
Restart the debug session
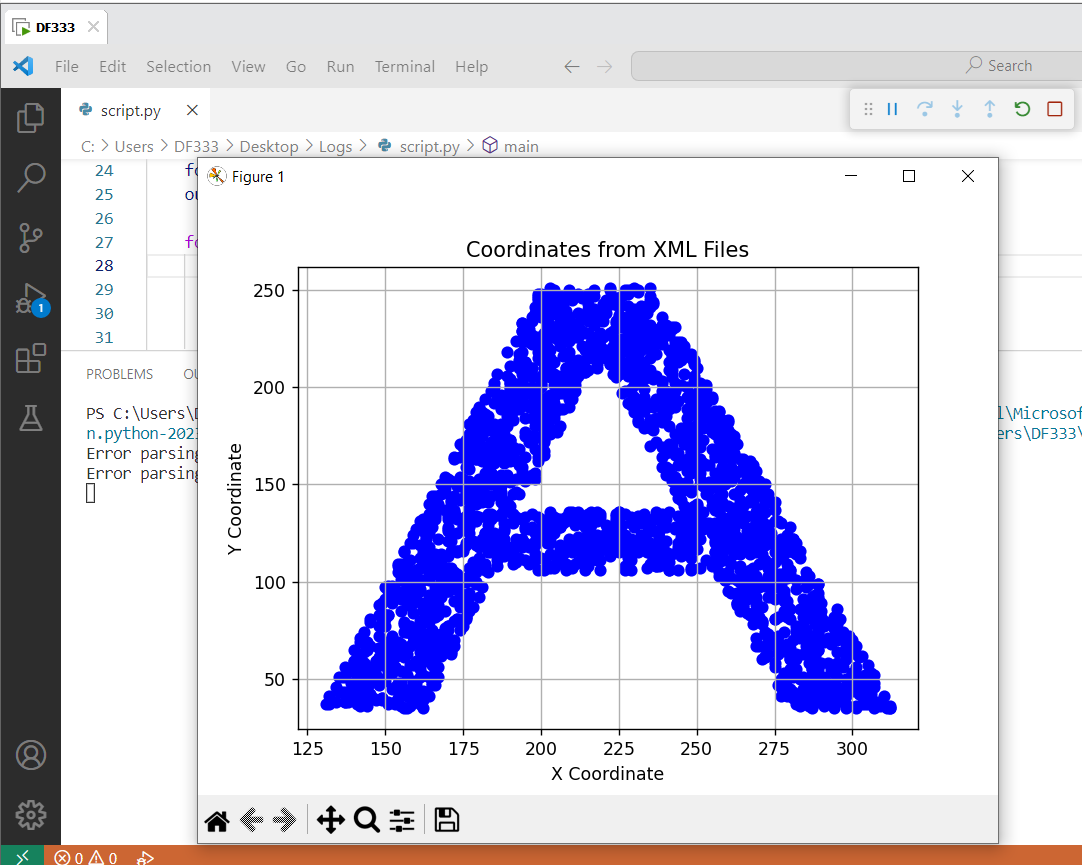click(x=1022, y=109)
